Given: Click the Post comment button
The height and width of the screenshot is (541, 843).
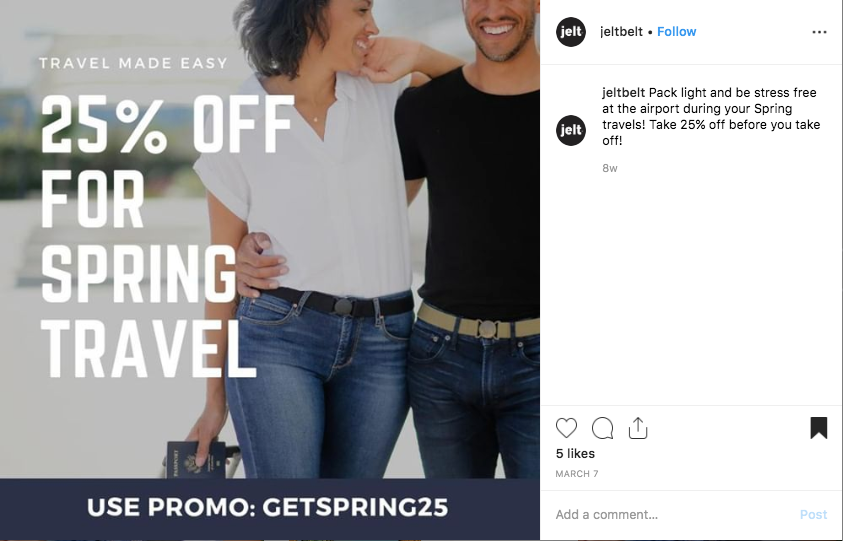Looking at the screenshot, I should pyautogui.click(x=813, y=515).
